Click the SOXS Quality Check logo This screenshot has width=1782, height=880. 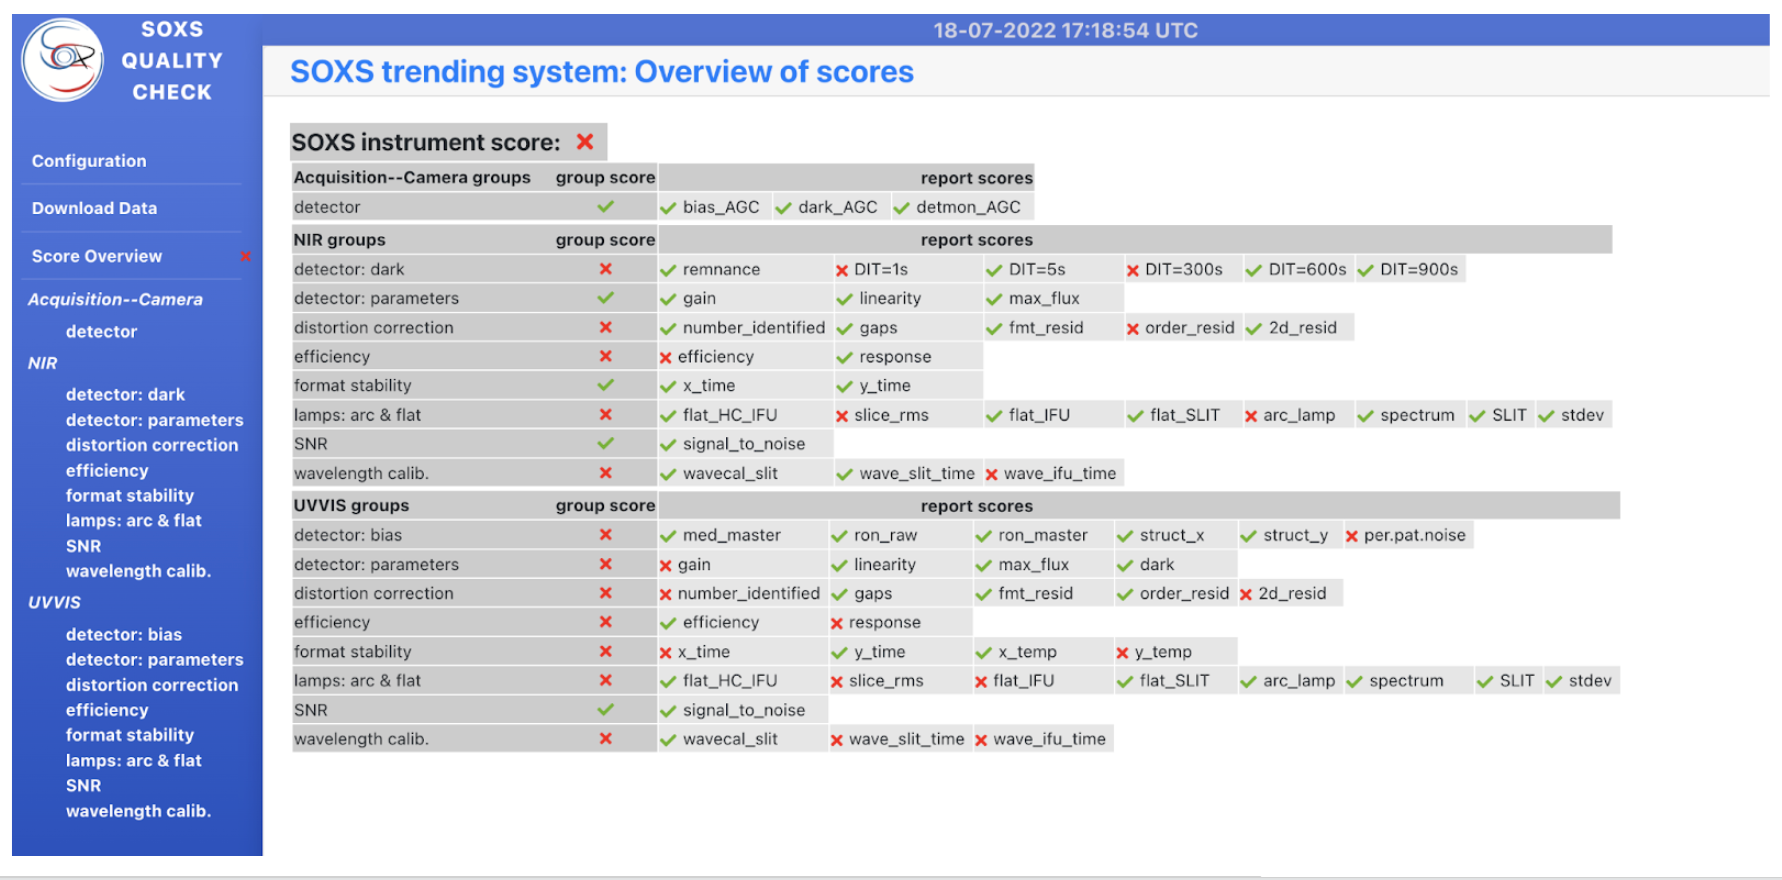[63, 60]
